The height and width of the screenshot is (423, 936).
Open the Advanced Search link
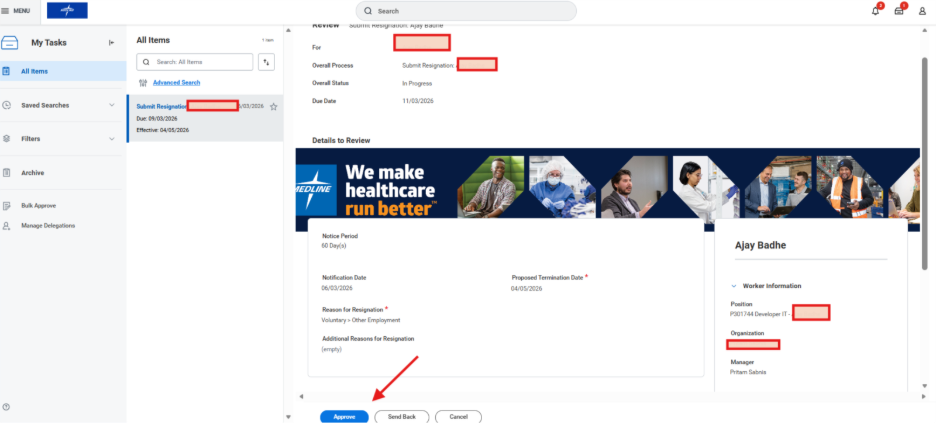click(176, 82)
